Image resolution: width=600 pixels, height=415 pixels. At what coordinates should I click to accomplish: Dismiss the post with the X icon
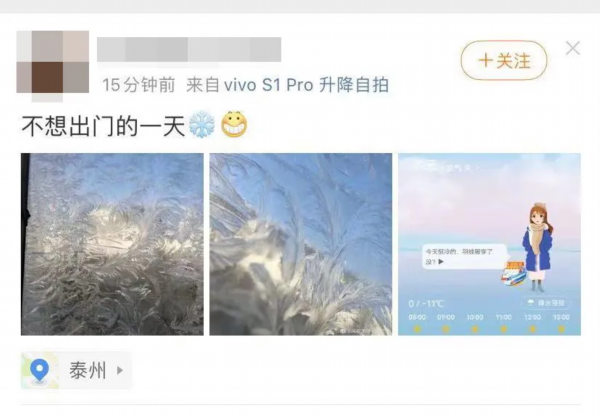573,49
